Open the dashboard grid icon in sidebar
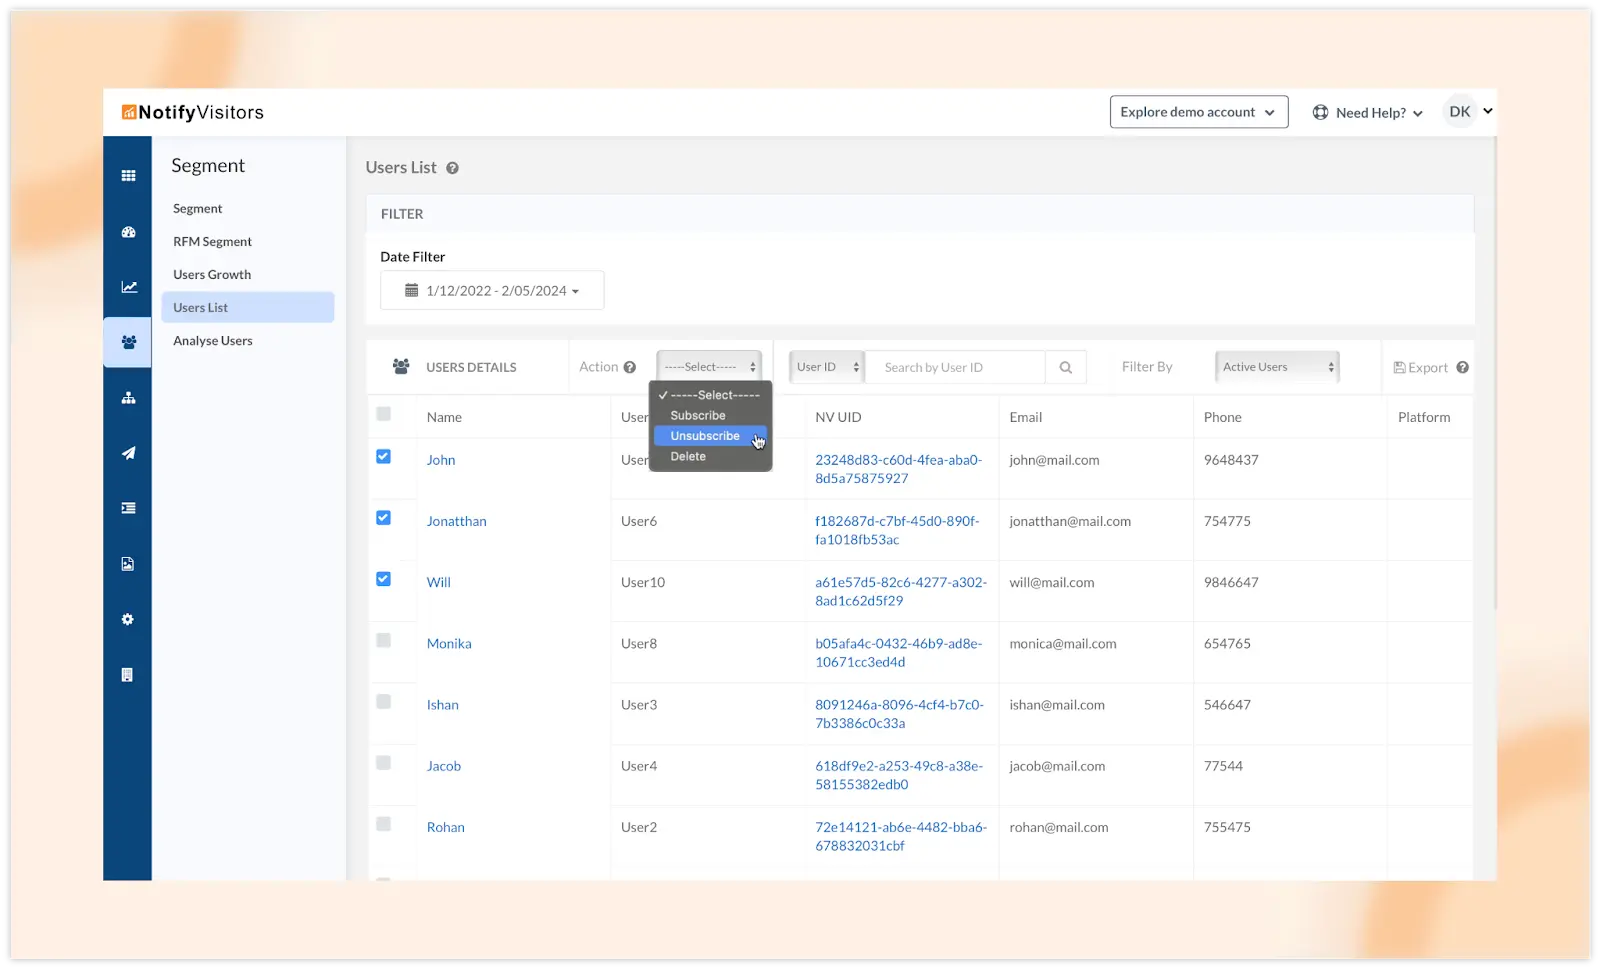The height and width of the screenshot is (969, 1600). coord(128,176)
